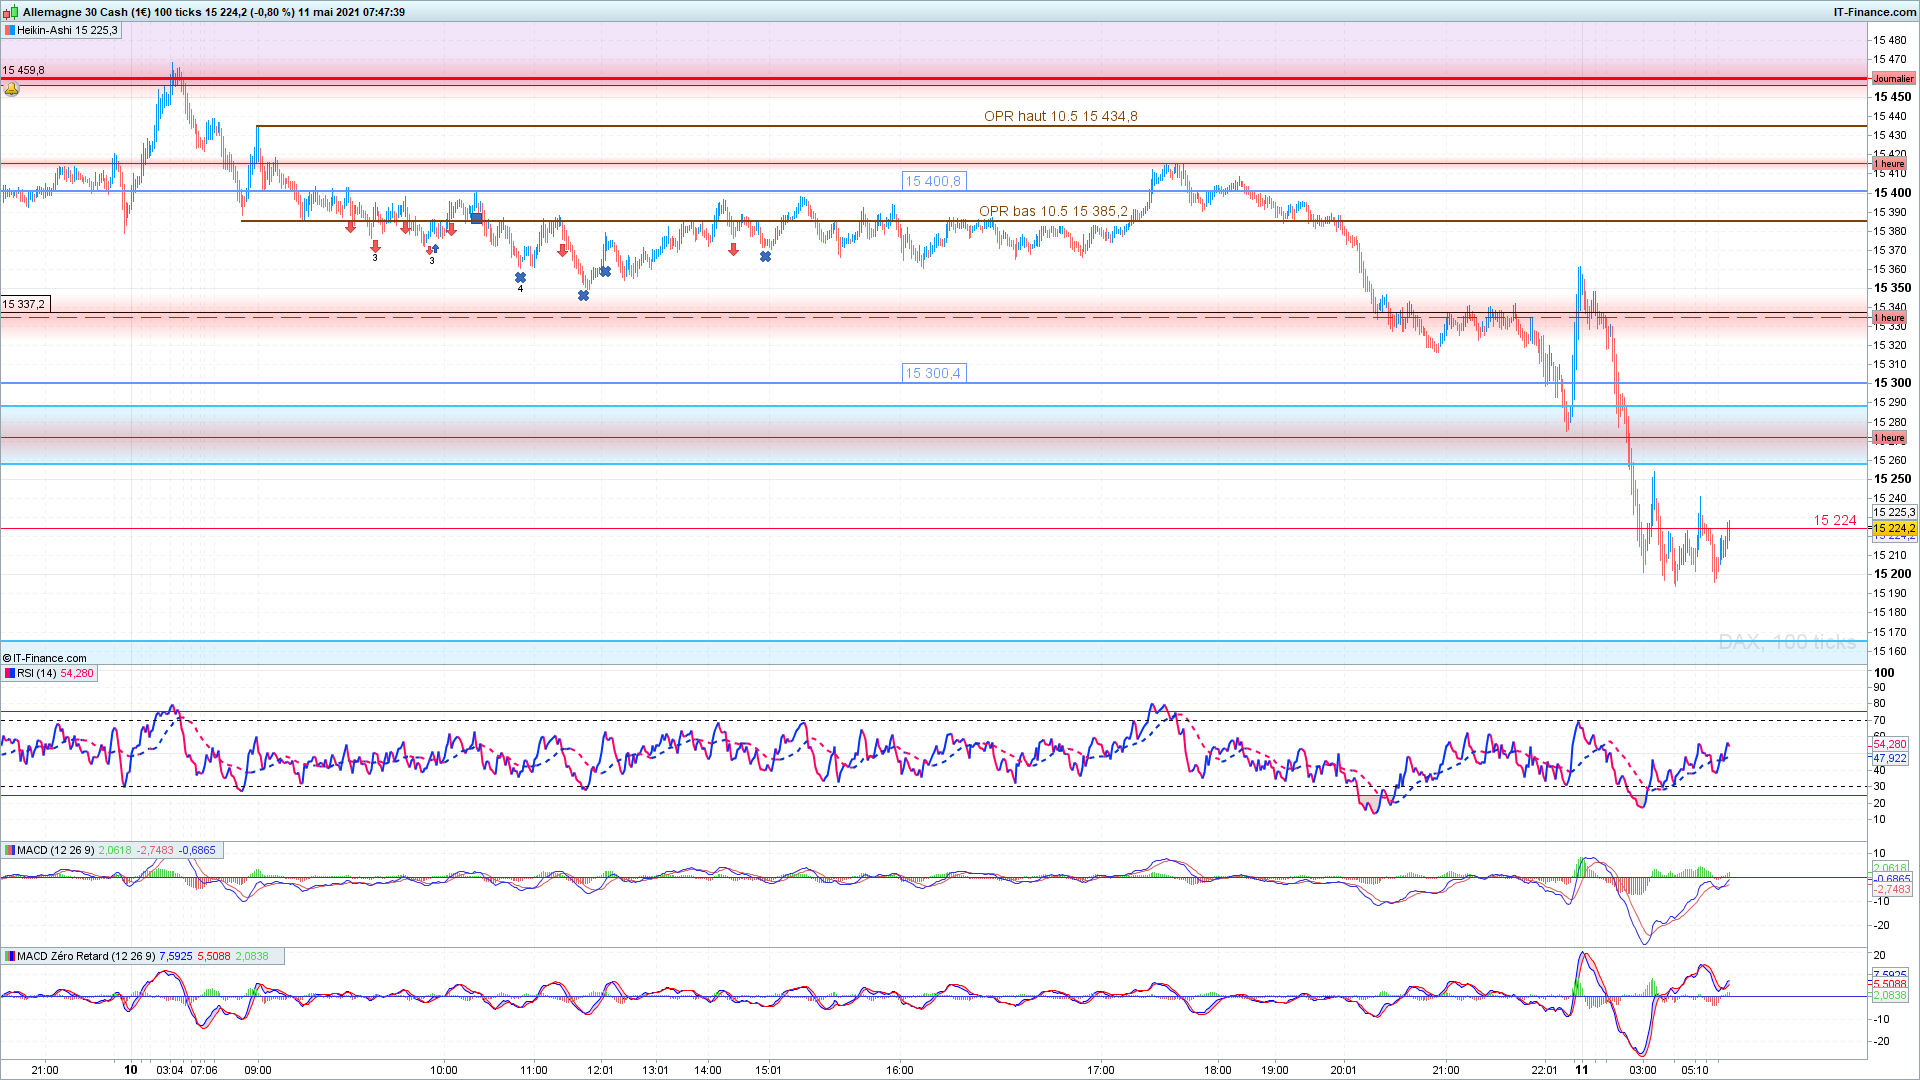The image size is (1920, 1080).
Task: Click the yellow current price tag 15 224,2
Action: pyautogui.click(x=1893, y=528)
